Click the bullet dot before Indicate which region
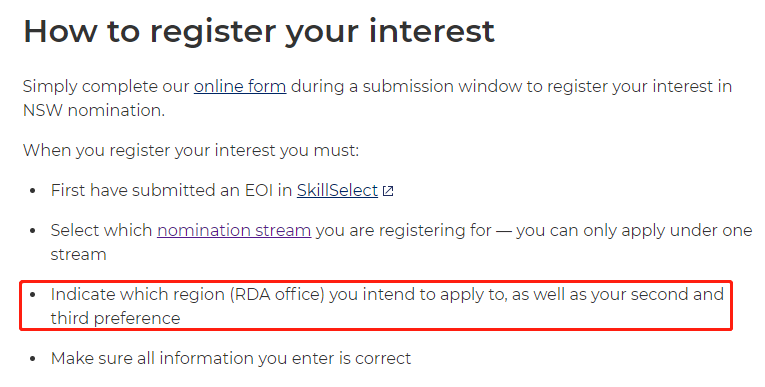This screenshot has width=765, height=387. click(x=33, y=295)
